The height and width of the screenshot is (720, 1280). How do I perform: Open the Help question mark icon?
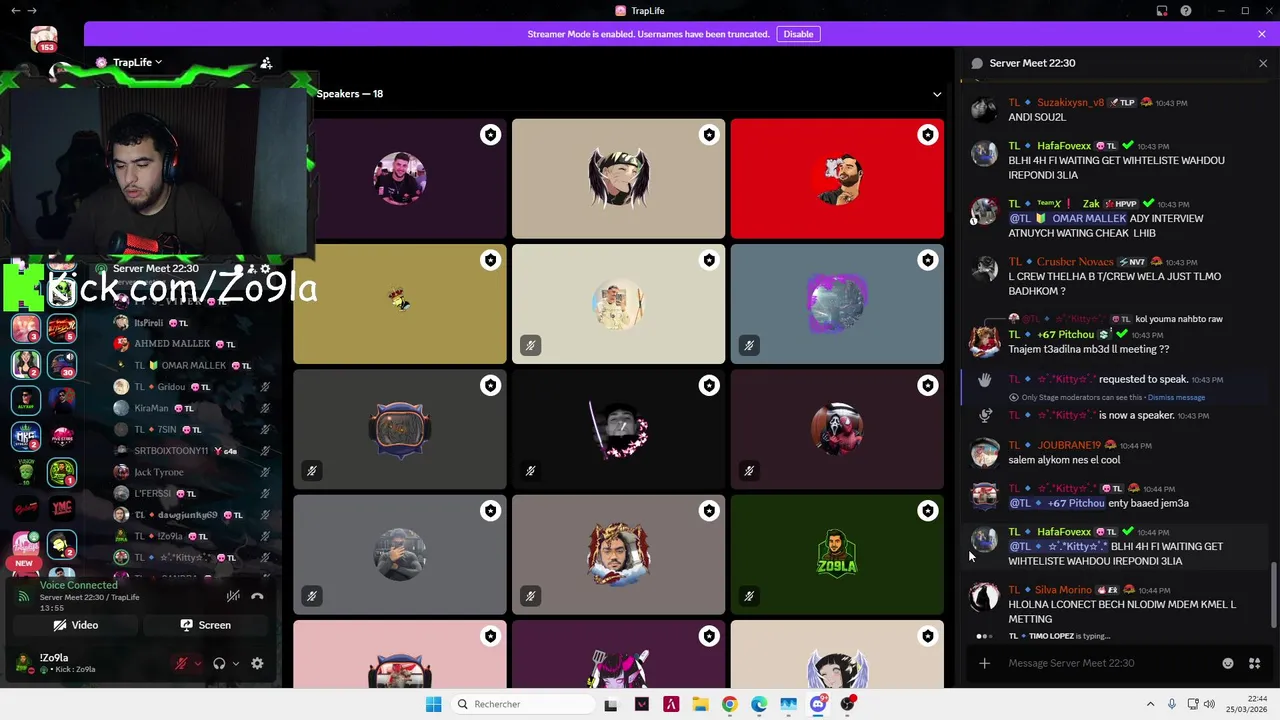tap(1186, 11)
